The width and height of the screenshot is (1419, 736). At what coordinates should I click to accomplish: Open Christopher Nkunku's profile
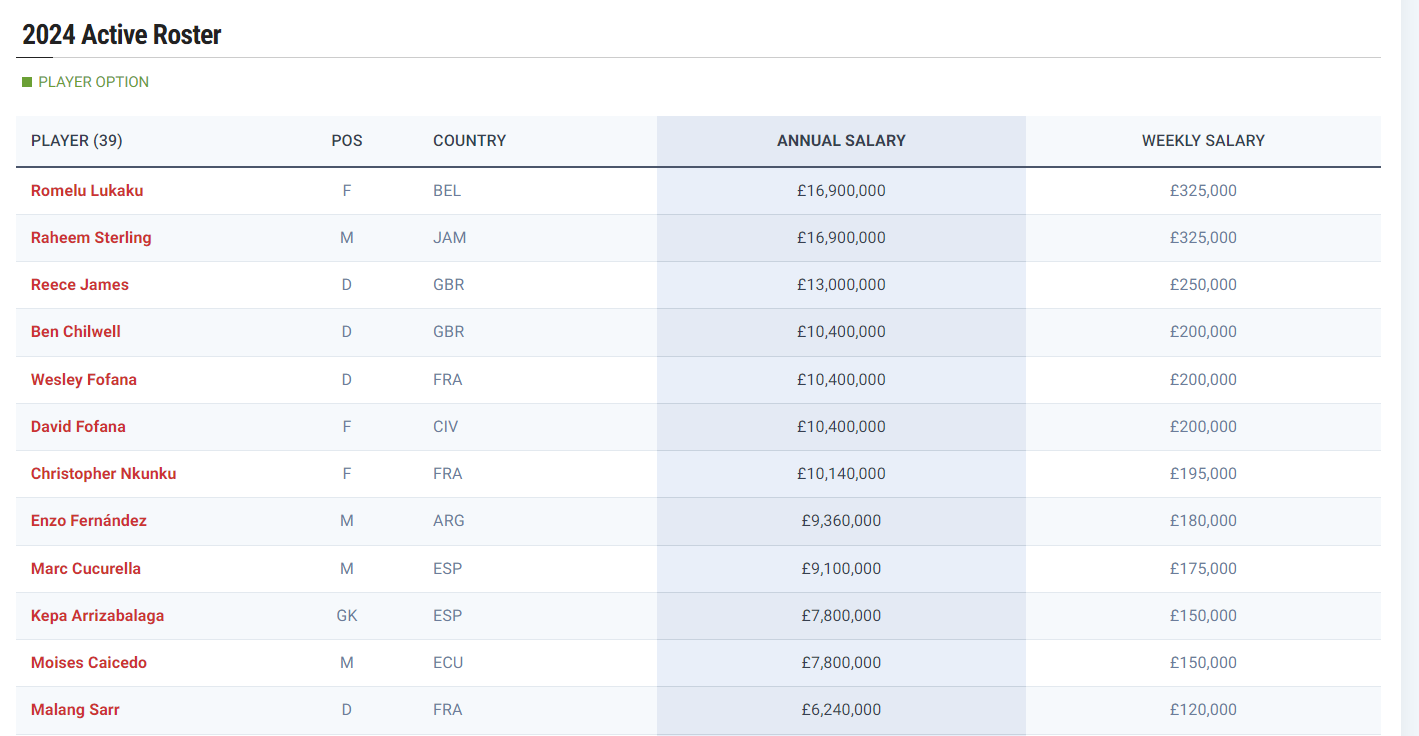click(103, 474)
